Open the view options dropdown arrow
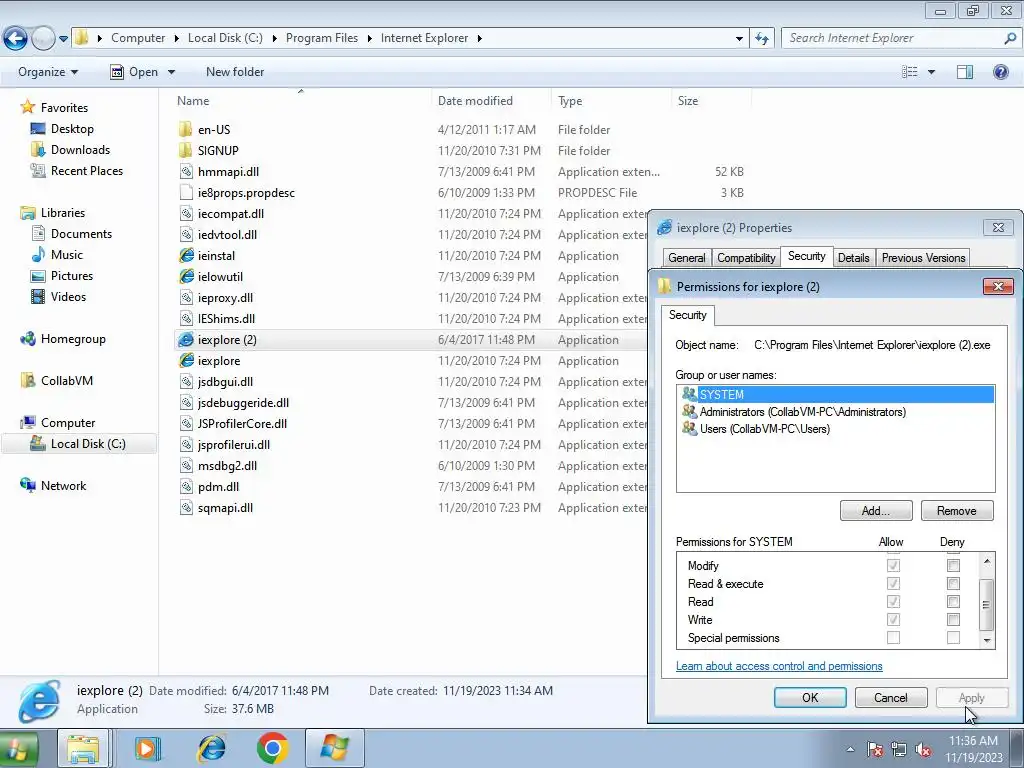This screenshot has width=1024, height=768. click(x=931, y=72)
